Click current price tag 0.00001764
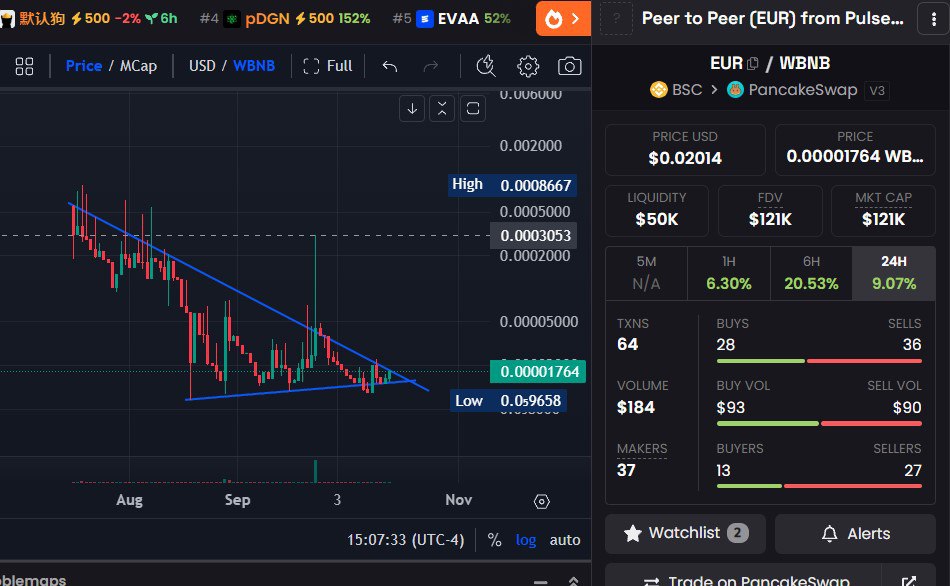950x586 pixels. (538, 371)
